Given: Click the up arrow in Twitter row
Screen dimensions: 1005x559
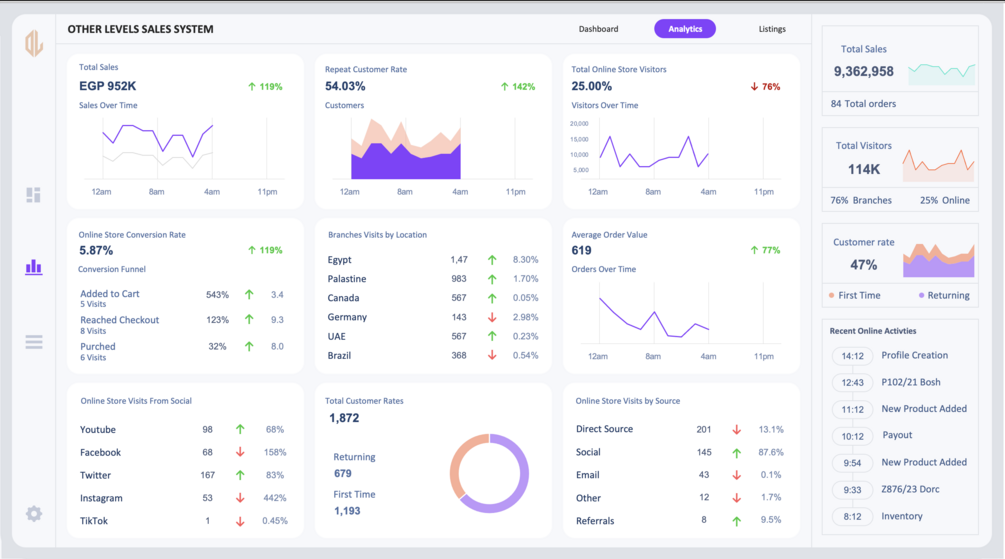Looking at the screenshot, I should [240, 475].
